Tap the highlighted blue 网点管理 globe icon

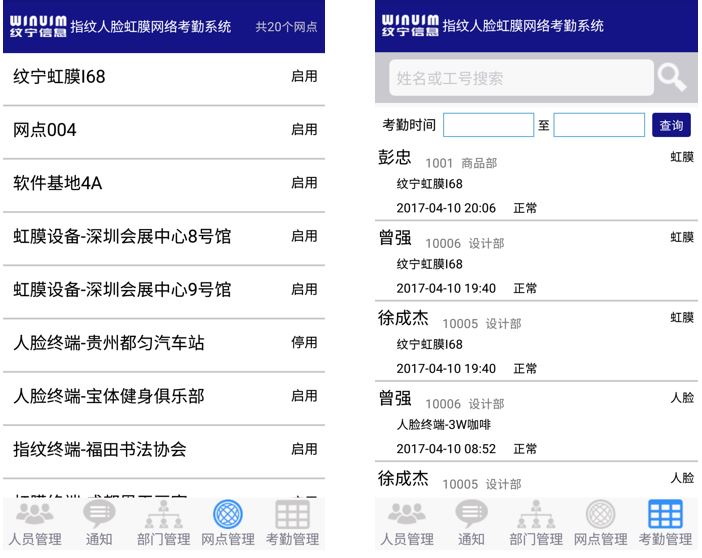[228, 512]
